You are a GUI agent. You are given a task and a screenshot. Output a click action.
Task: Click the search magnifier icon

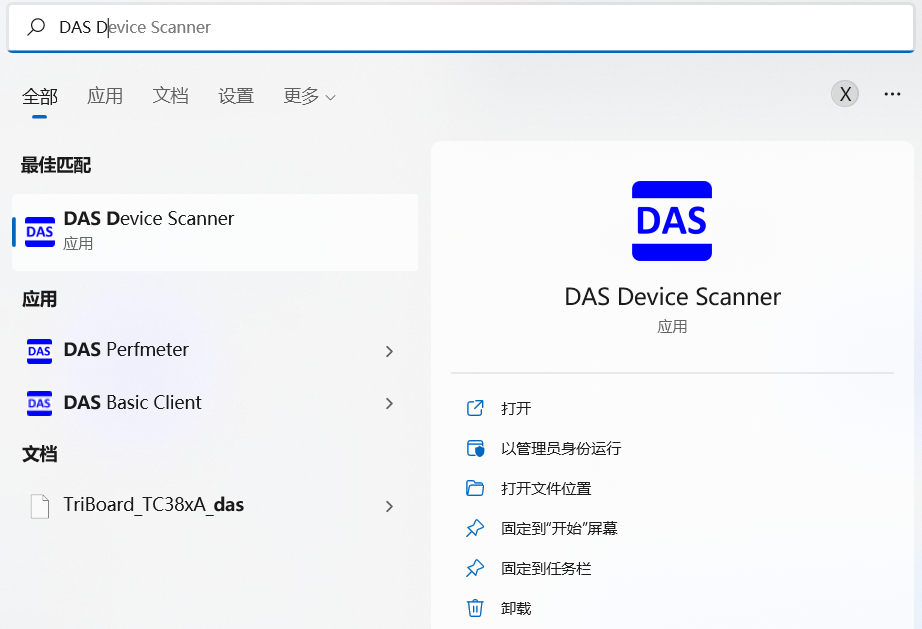click(36, 27)
